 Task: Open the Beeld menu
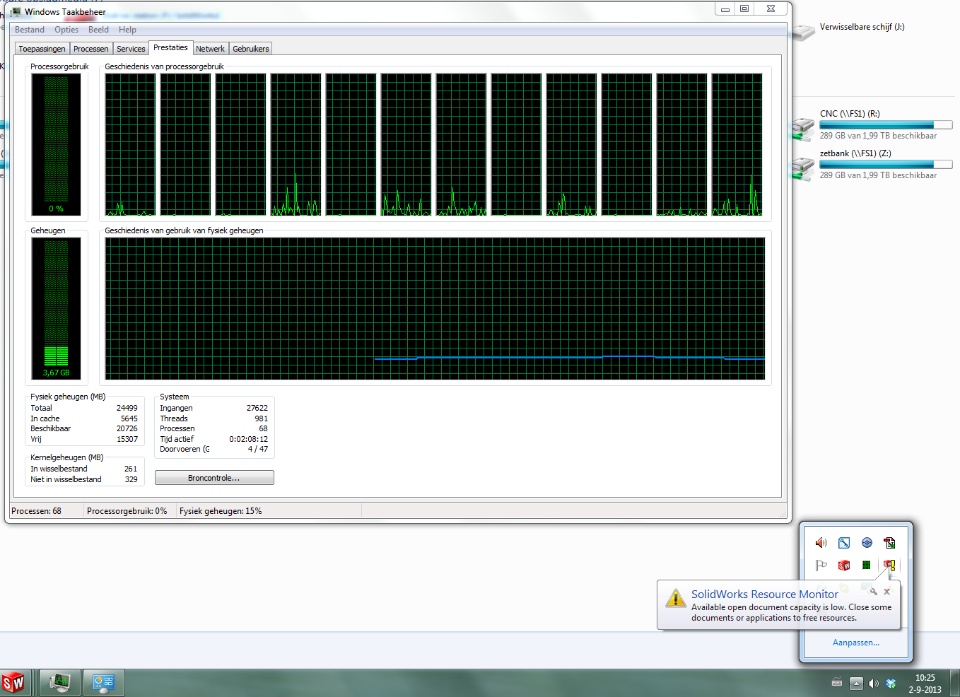tap(98, 29)
